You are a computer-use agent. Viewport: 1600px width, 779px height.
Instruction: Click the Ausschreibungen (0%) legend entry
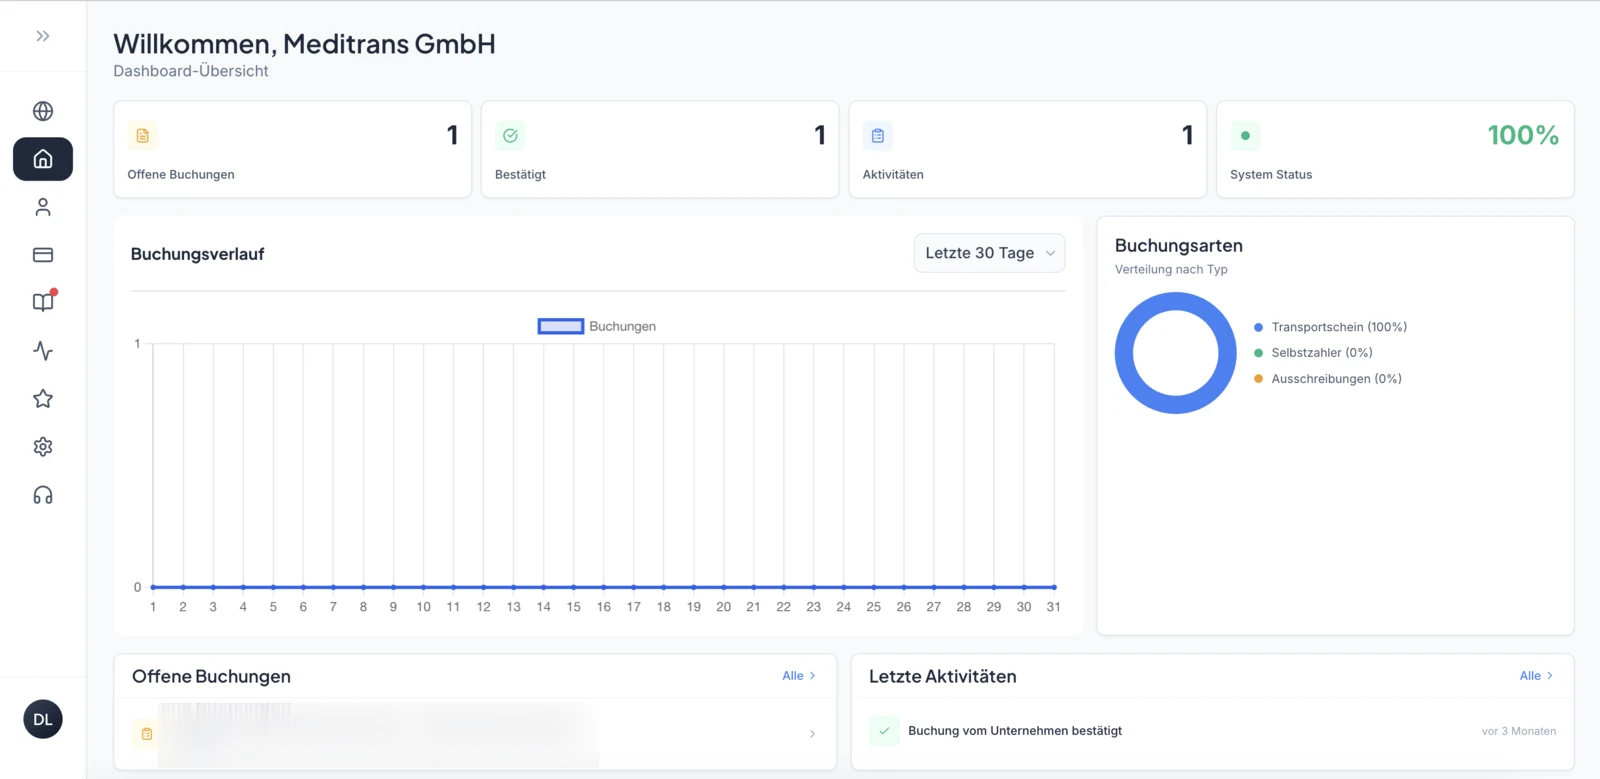pyautogui.click(x=1328, y=379)
